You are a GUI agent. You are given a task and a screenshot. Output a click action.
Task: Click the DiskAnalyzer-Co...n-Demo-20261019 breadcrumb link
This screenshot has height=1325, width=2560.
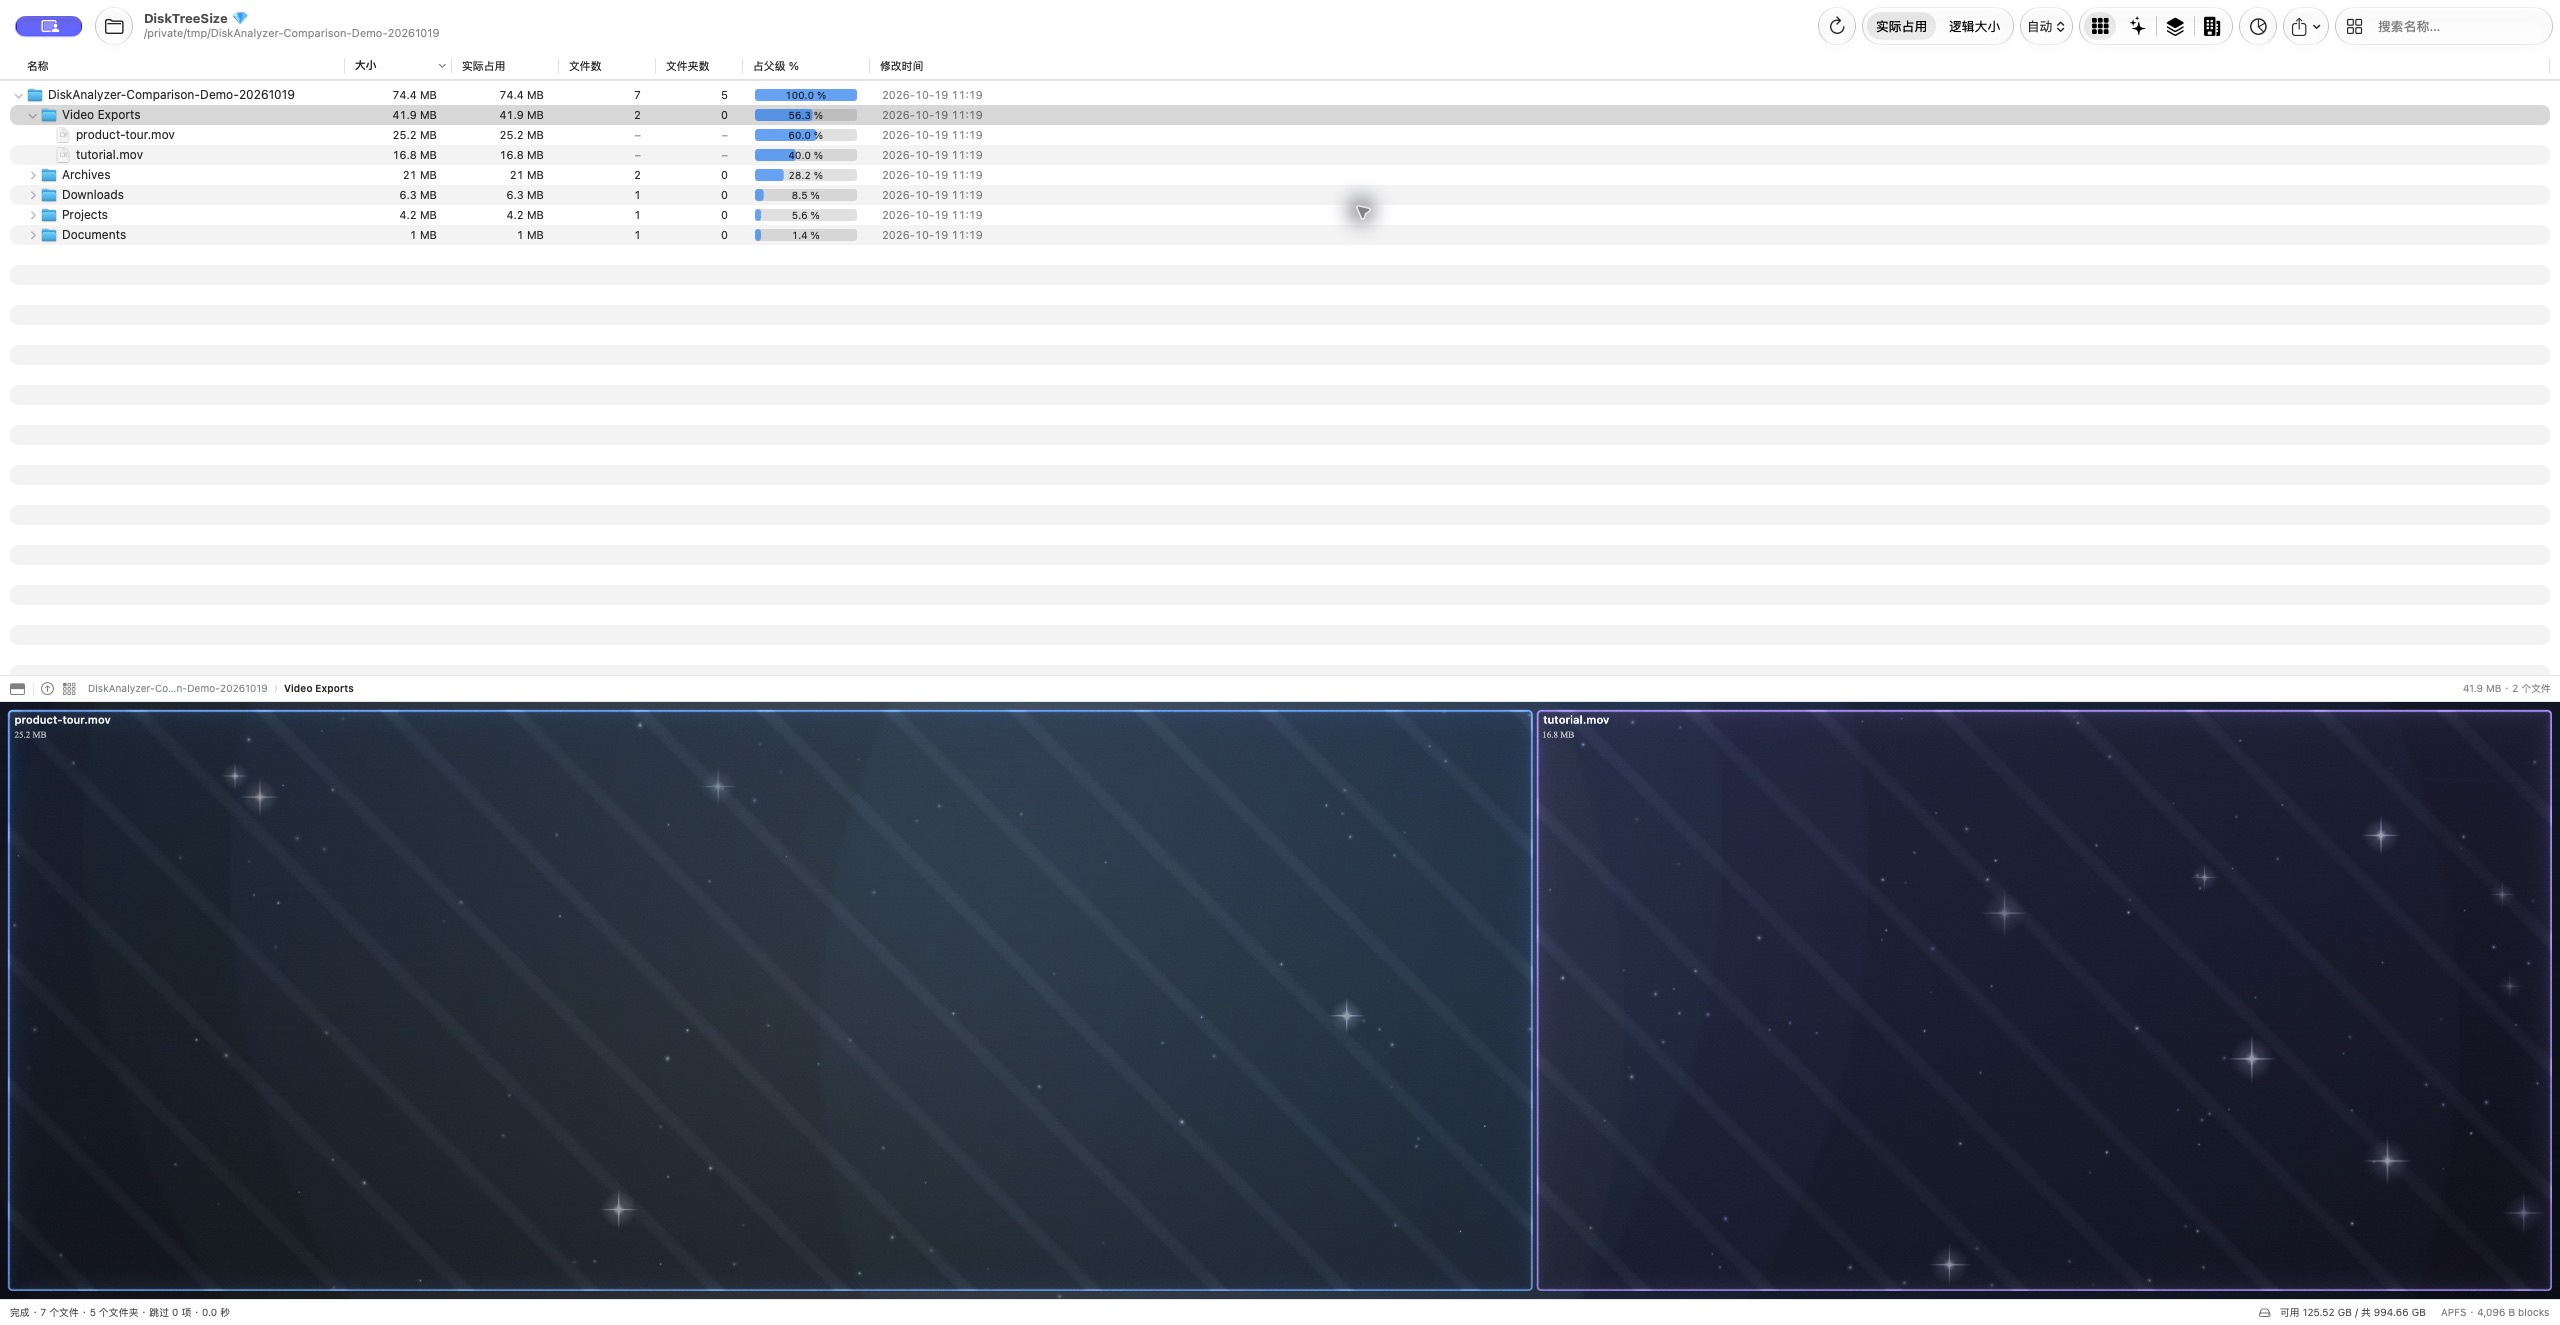[178, 689]
